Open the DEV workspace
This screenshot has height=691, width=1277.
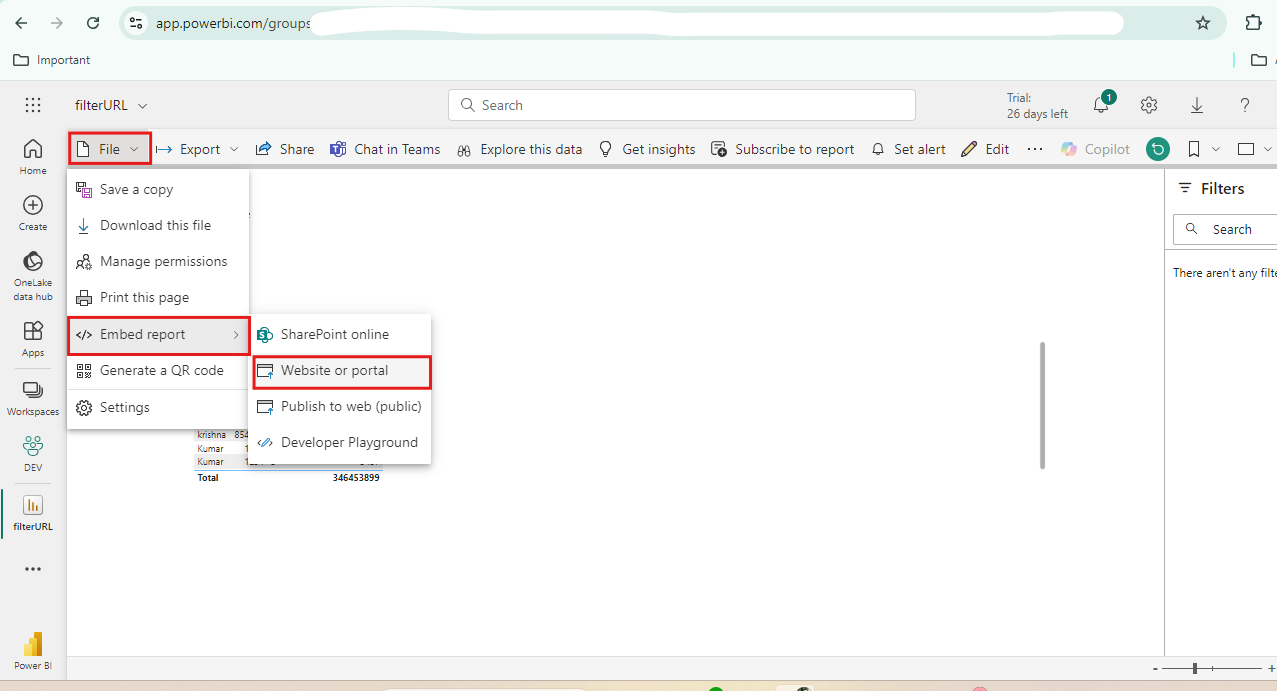33,453
